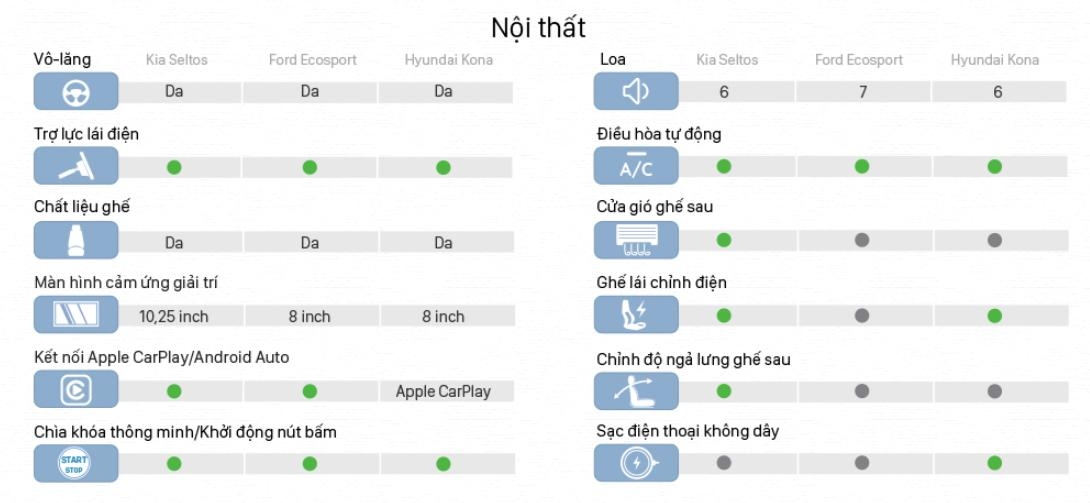This screenshot has height=503, width=1090.
Task: Click the gray dot for Ford Ecosport rear air vent
Action: [x=862, y=240]
